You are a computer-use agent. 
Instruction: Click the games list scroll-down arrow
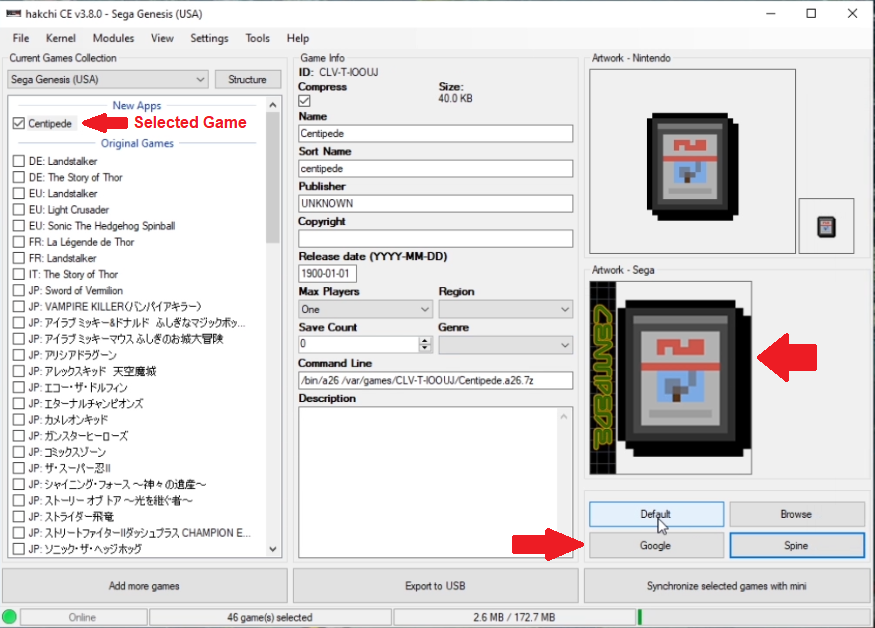click(273, 549)
